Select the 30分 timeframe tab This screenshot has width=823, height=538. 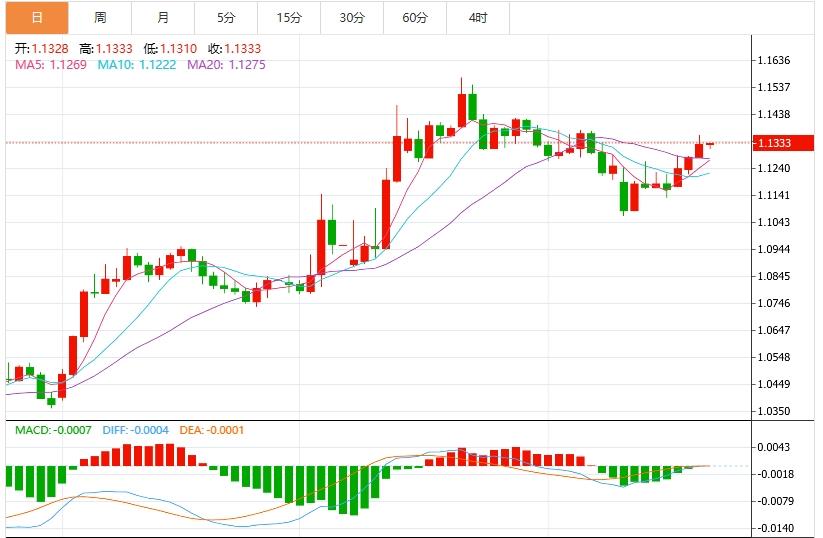[x=352, y=18]
